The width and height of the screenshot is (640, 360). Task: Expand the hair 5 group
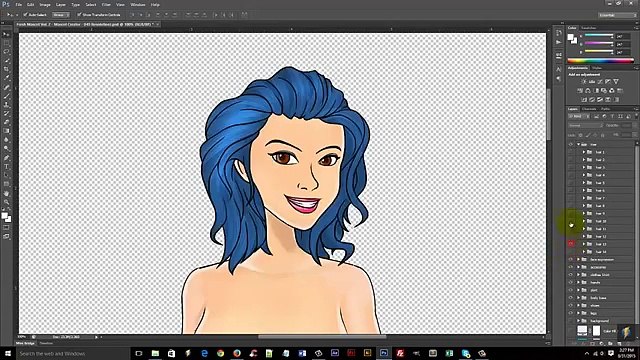(x=584, y=182)
